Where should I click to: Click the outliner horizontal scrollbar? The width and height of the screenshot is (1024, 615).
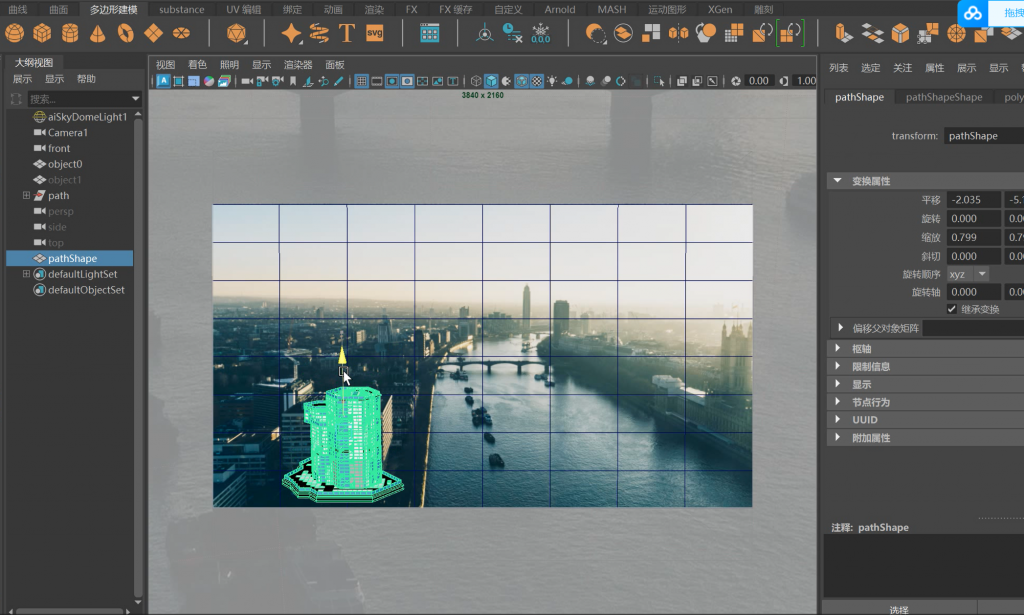pyautogui.click(x=69, y=611)
